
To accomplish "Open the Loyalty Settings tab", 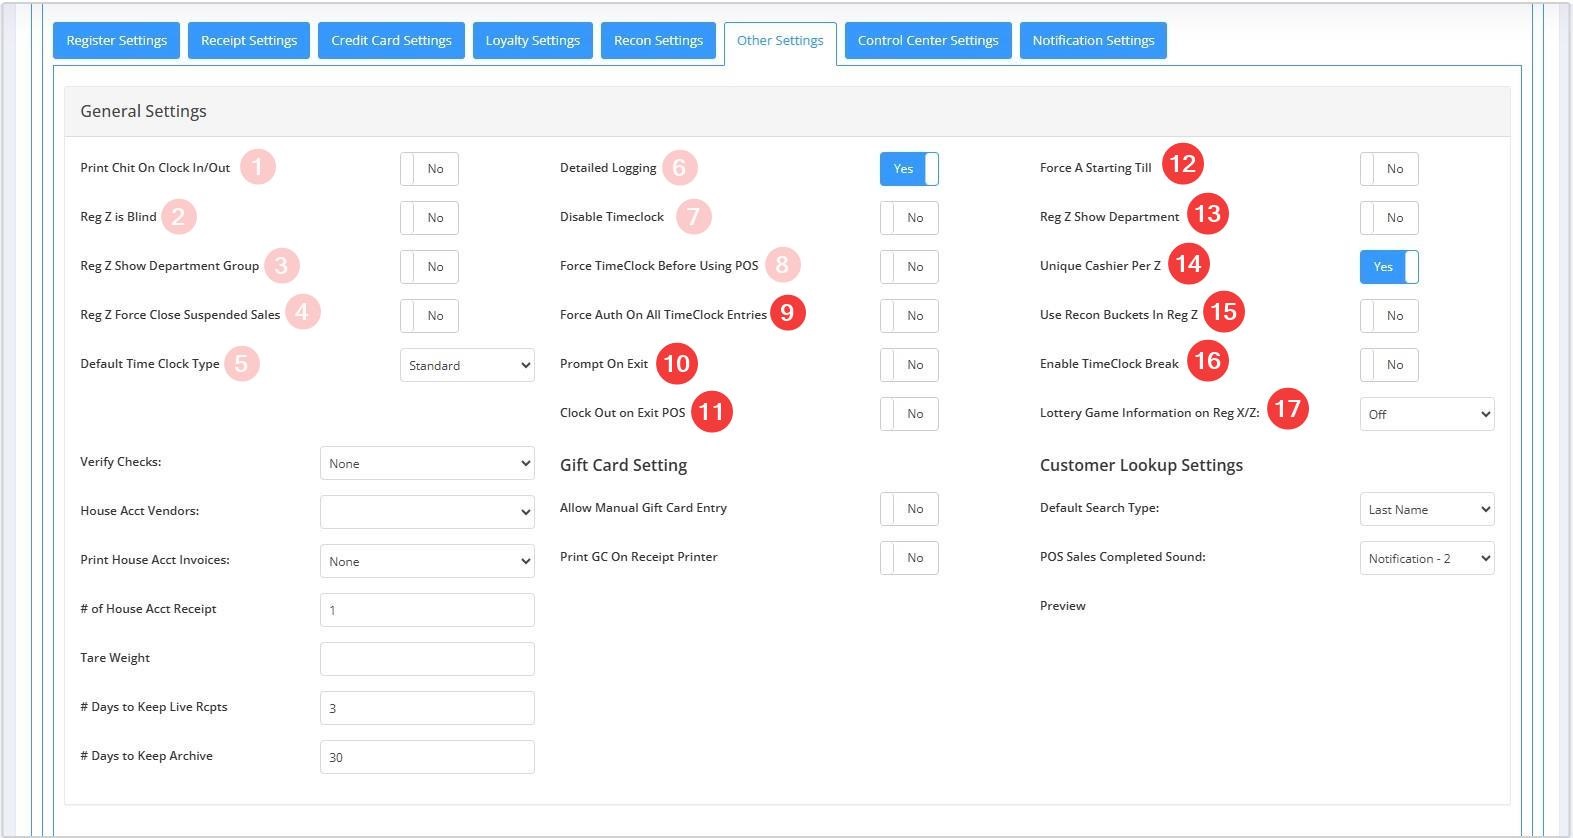I will coord(532,41).
